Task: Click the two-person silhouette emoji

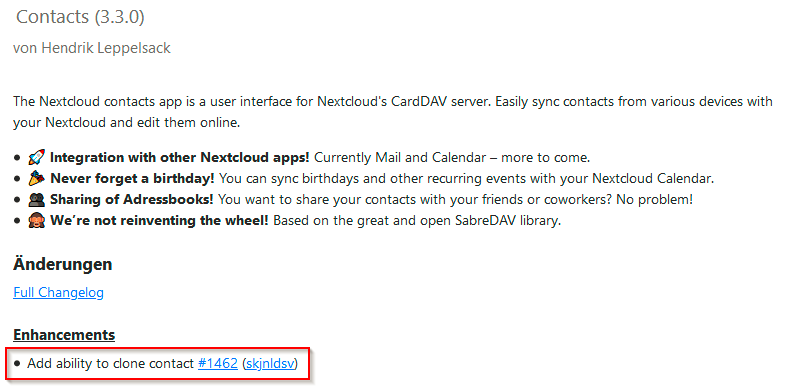Action: click(x=37, y=200)
